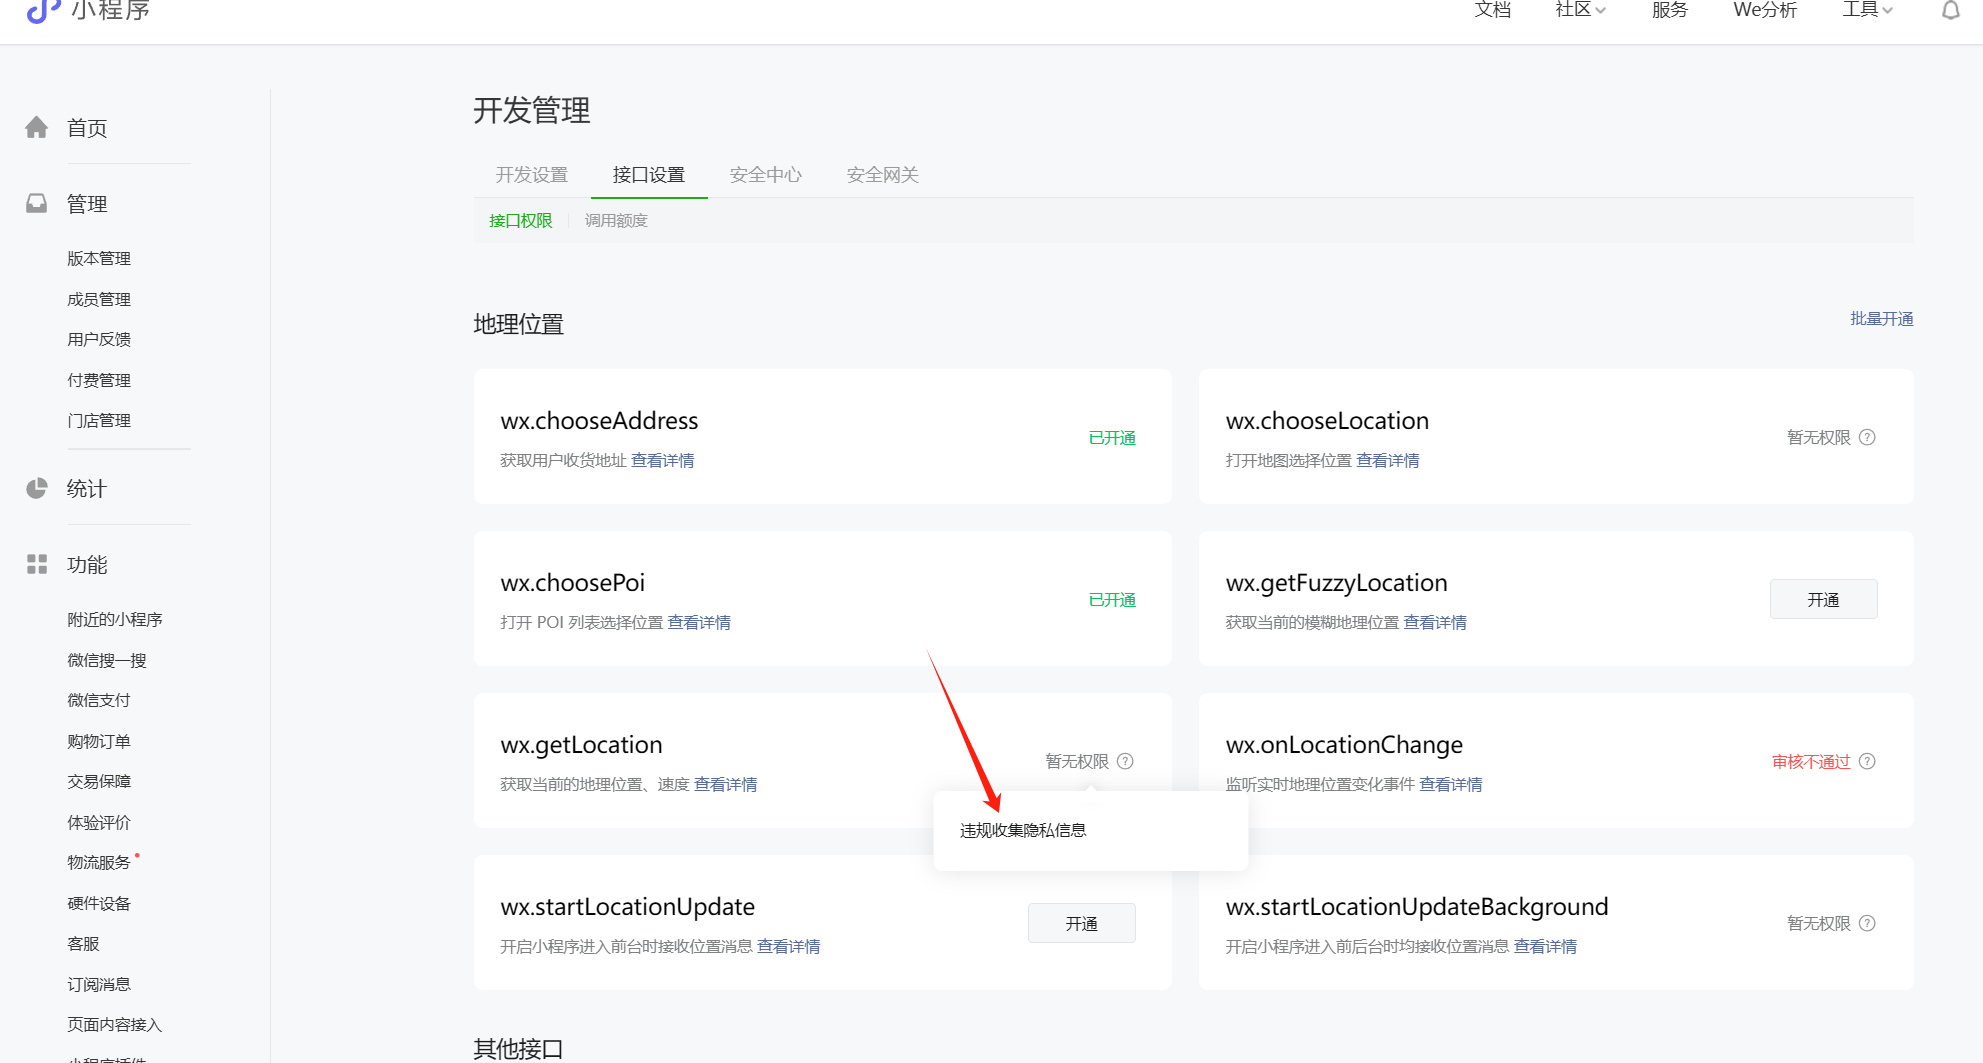Select the 调用额度 sub-tab
This screenshot has width=1983, height=1063.
[616, 220]
